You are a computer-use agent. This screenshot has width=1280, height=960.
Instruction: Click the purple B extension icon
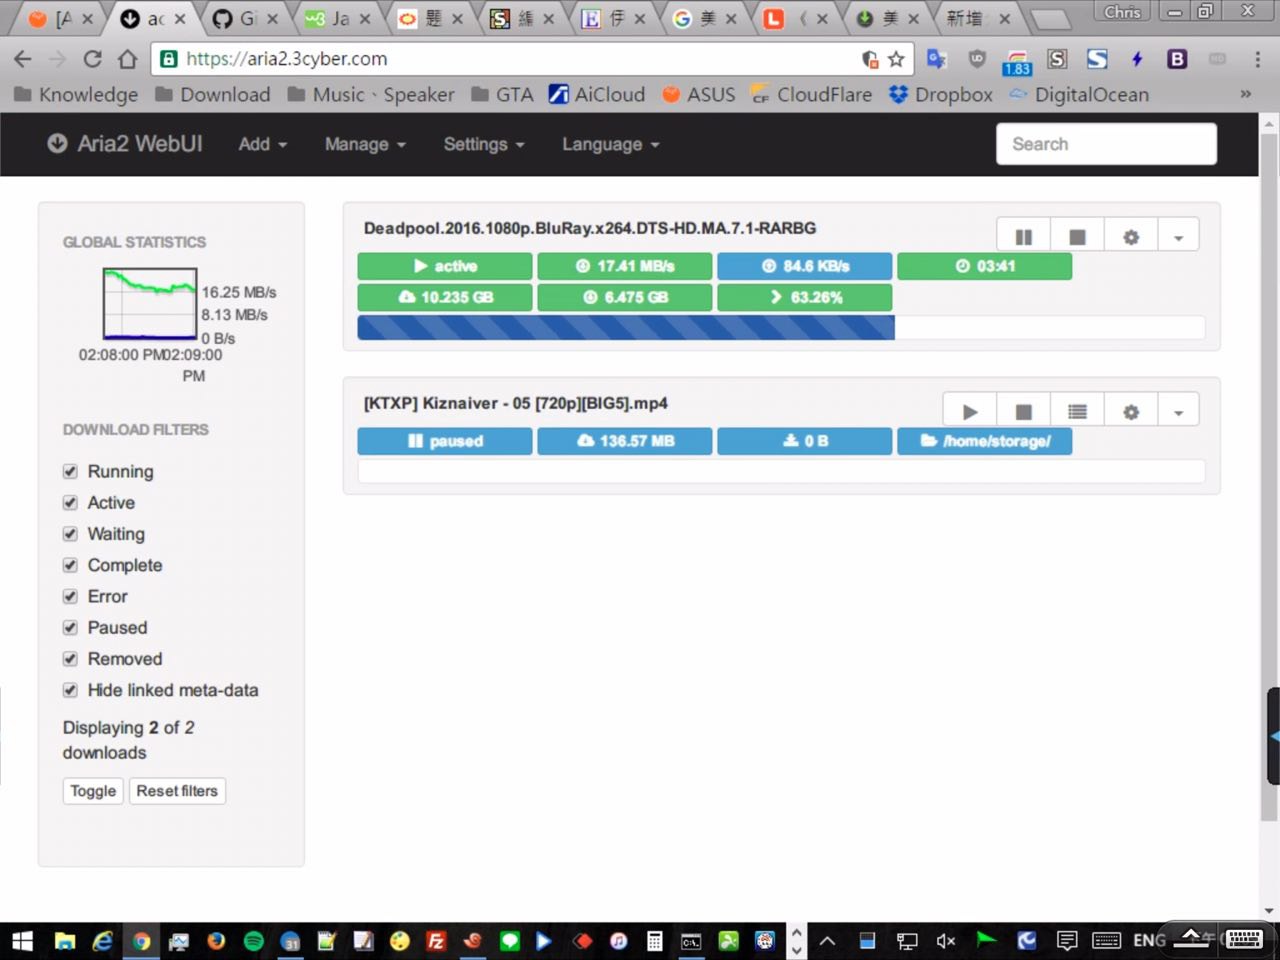pos(1177,59)
